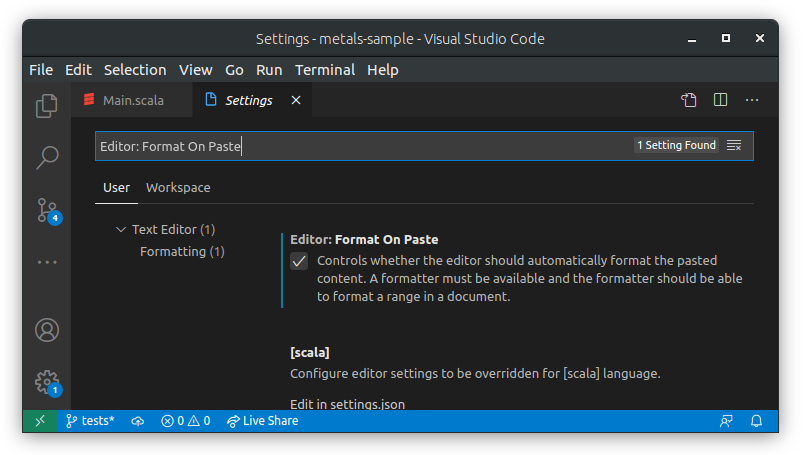Viewport: 803px width, 455px height.
Task: Open the Accounts icon in activity bar
Action: tap(47, 329)
